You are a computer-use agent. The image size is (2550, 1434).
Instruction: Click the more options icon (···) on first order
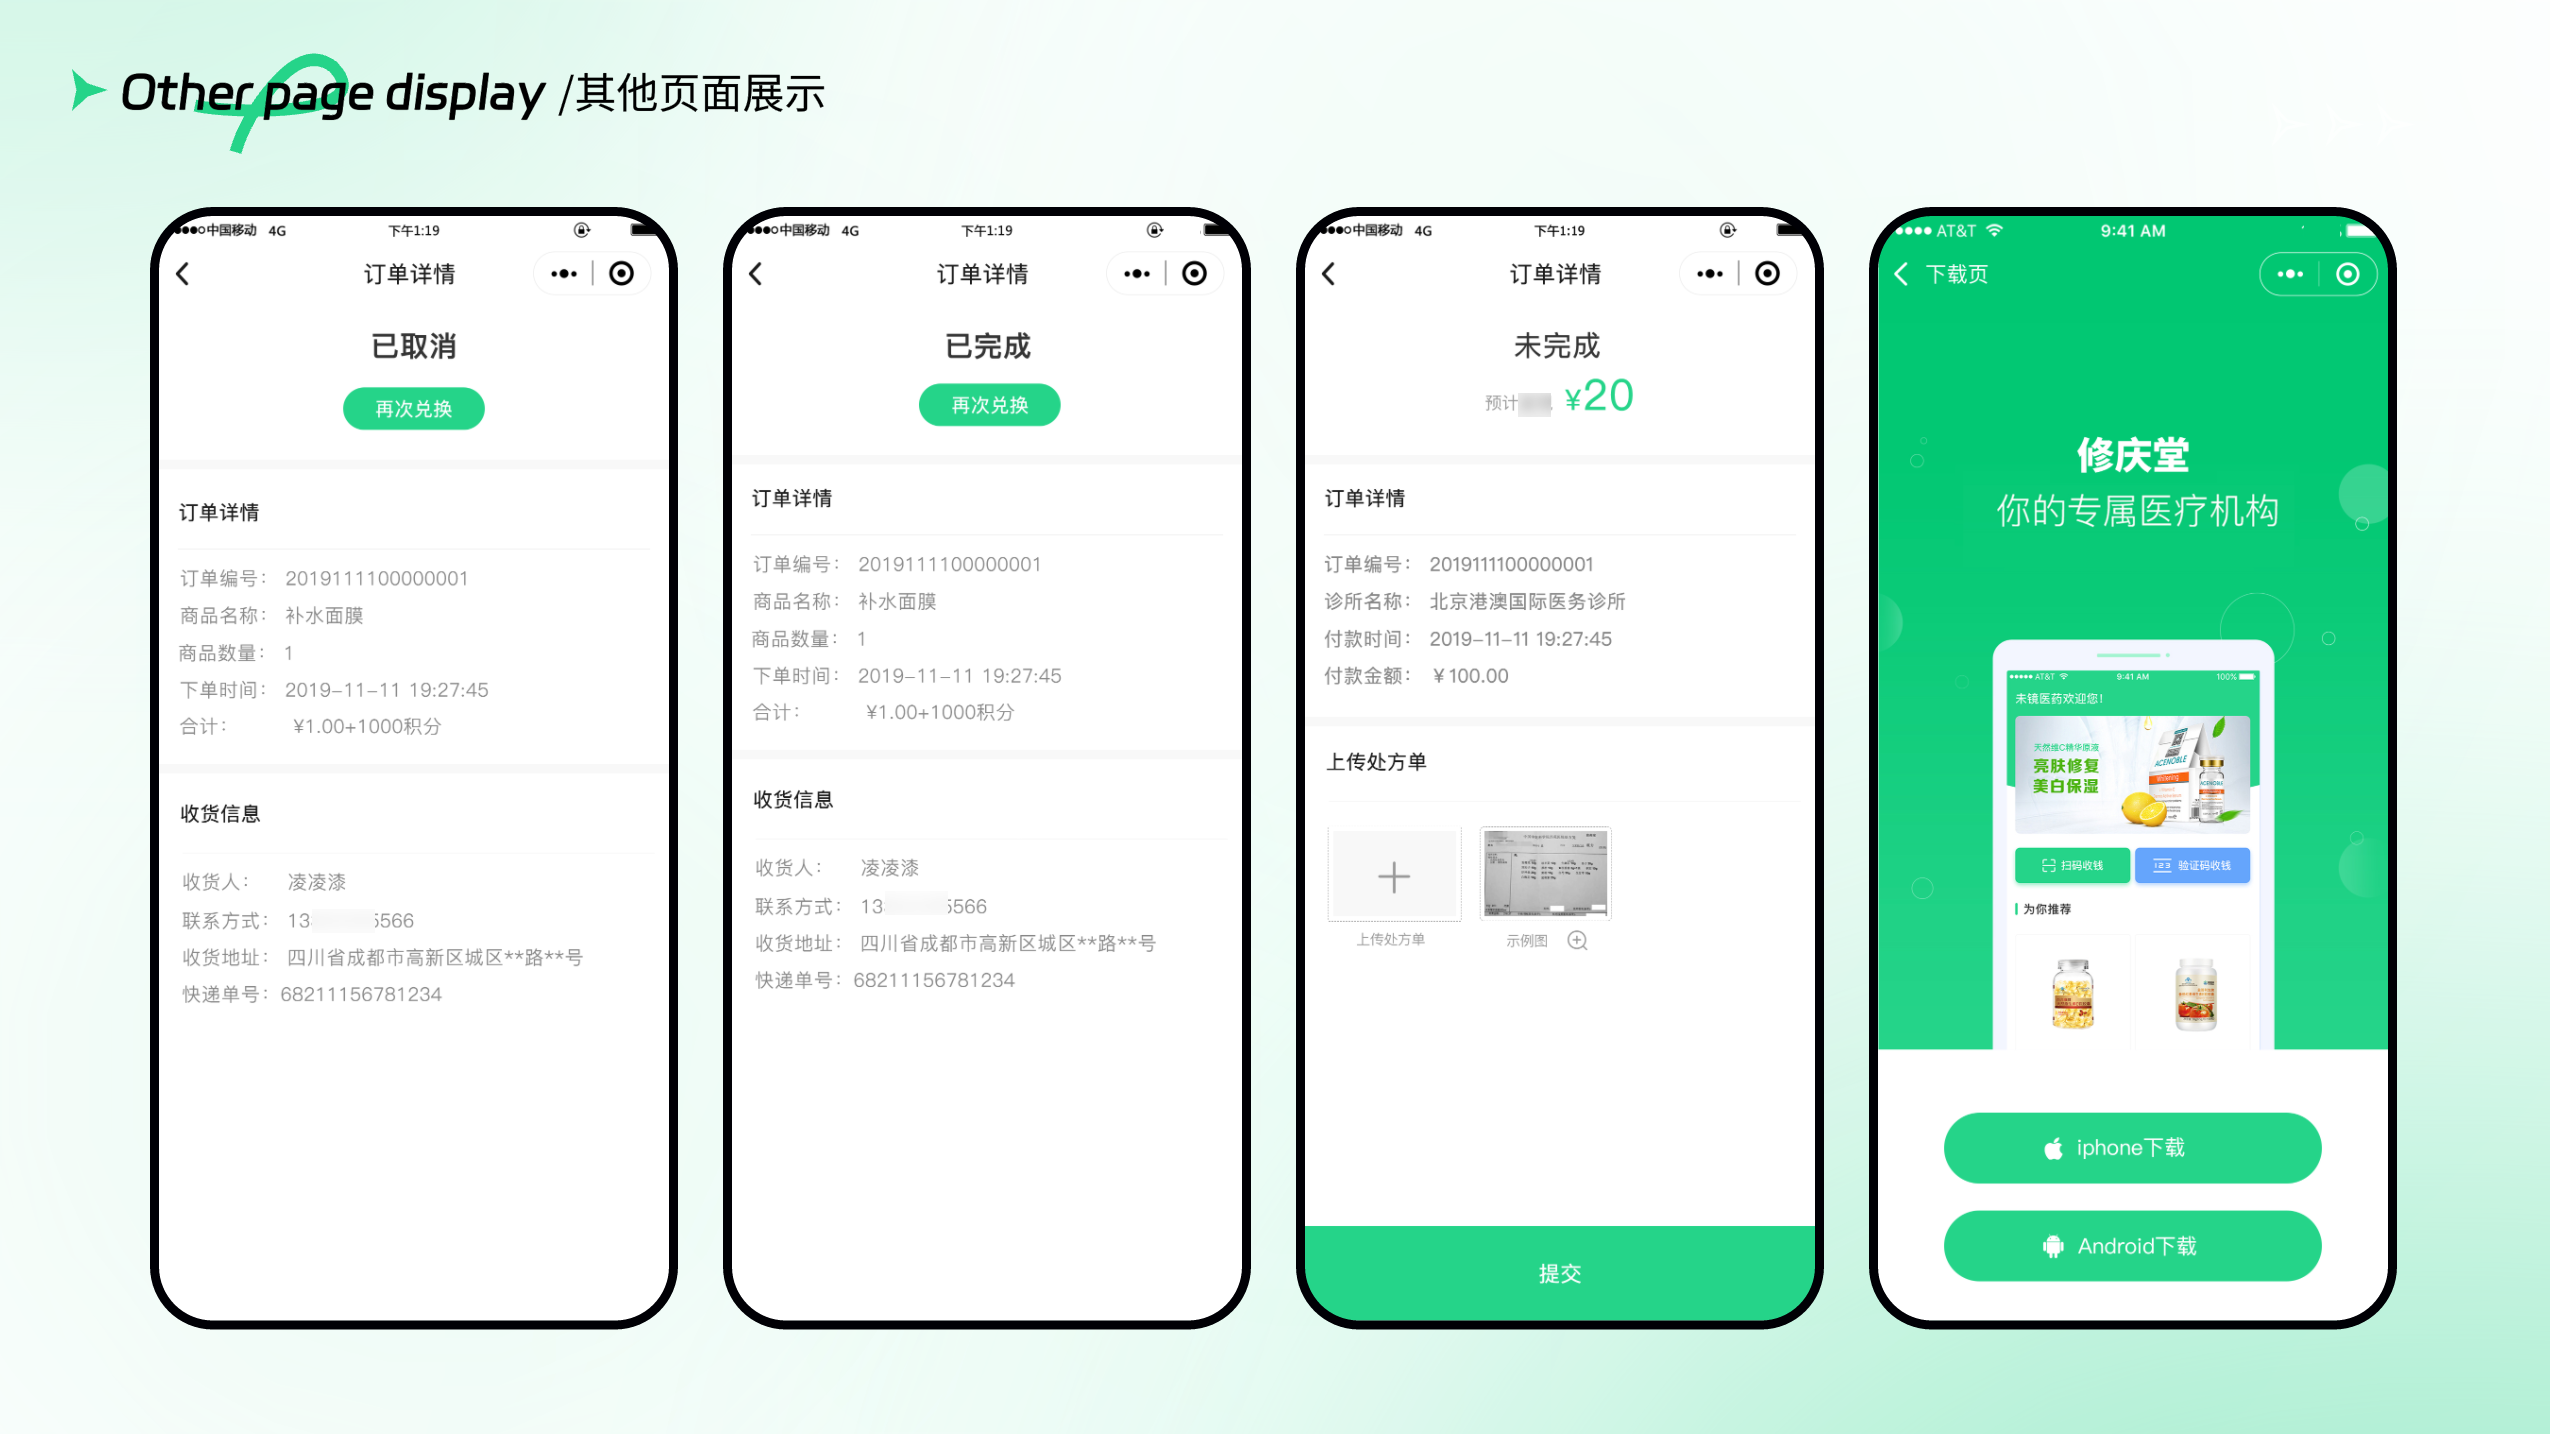pyautogui.click(x=564, y=277)
